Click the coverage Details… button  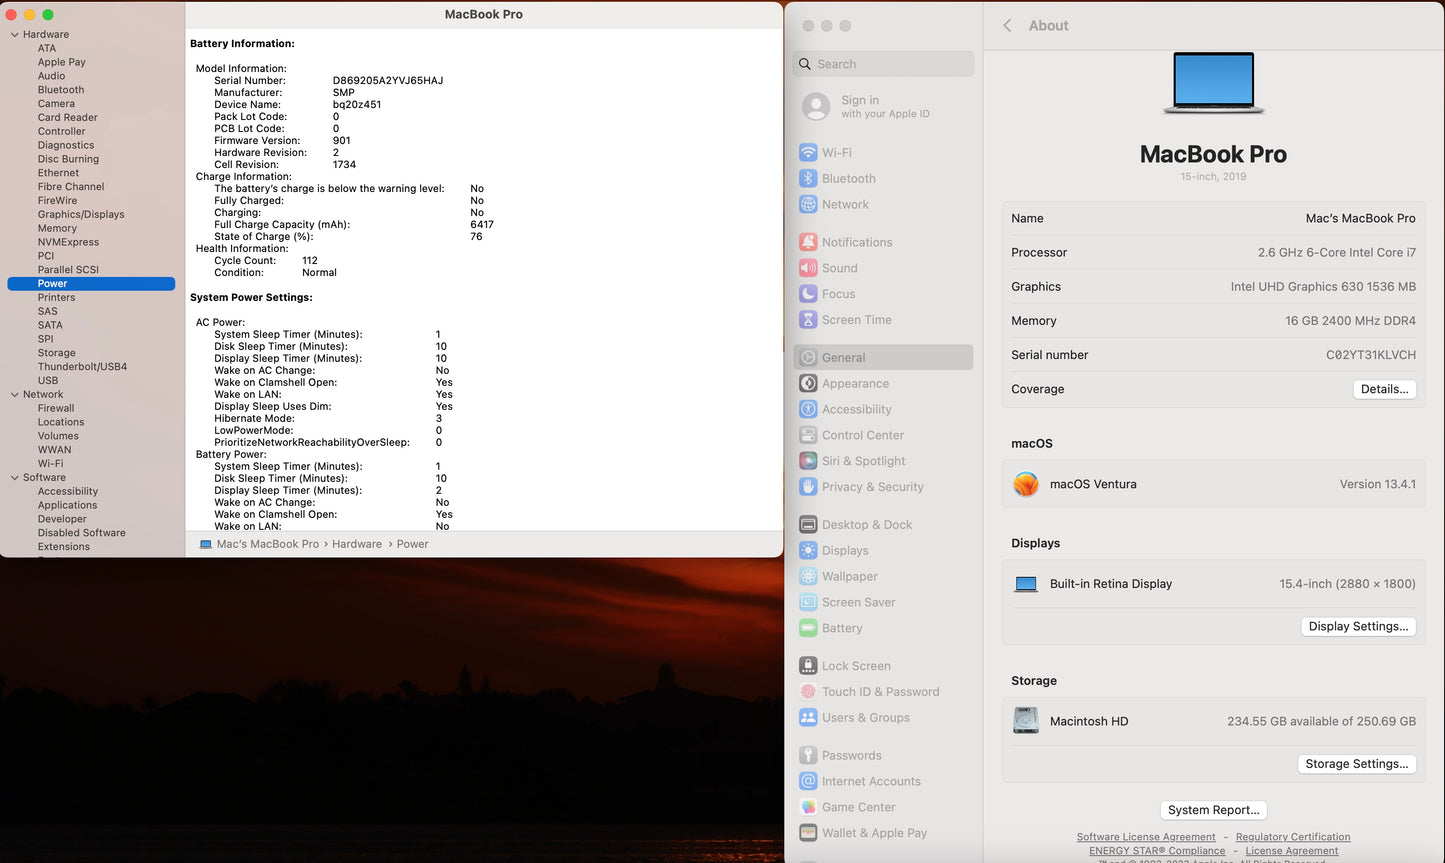pos(1384,389)
